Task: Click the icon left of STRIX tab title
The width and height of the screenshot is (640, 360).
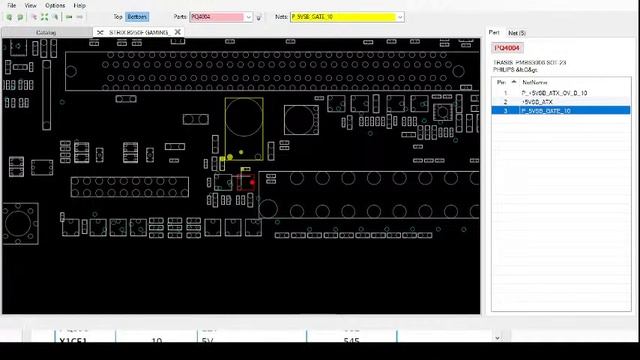Action: tap(100, 32)
